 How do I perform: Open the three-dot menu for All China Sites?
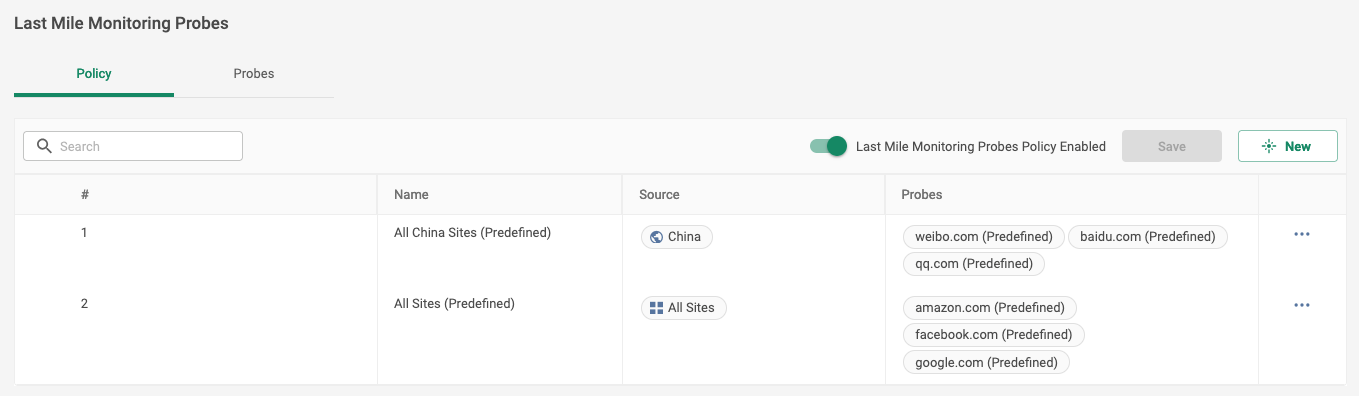coord(1302,234)
